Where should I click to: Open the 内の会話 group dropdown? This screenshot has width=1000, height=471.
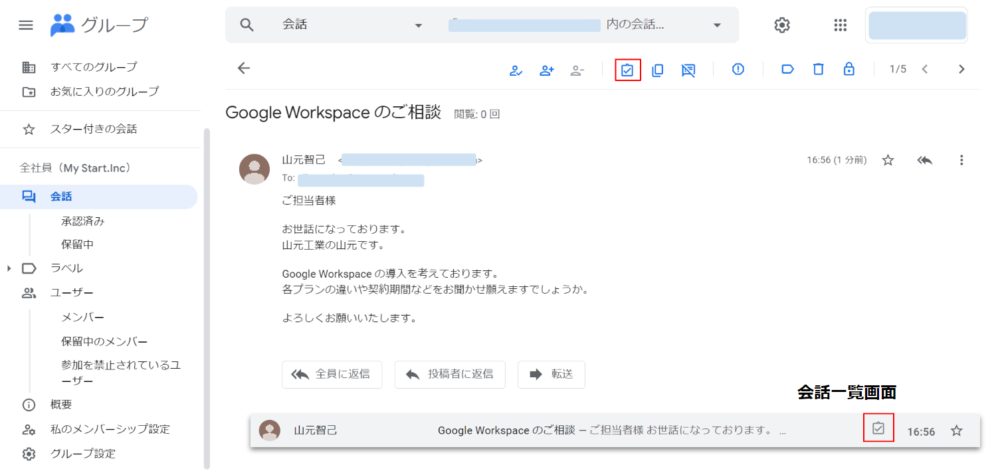(x=717, y=25)
